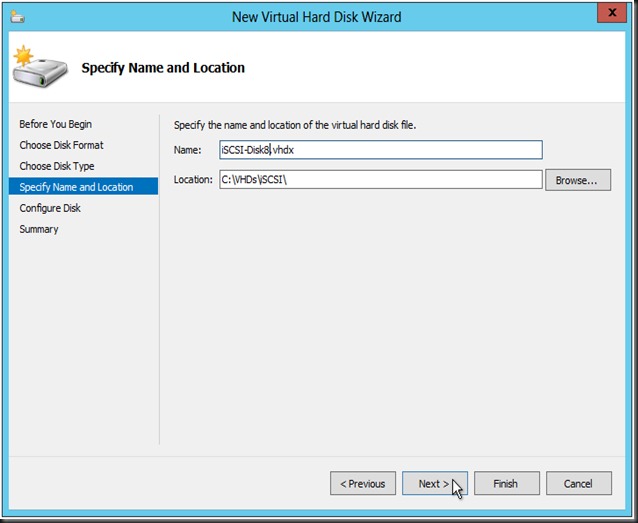This screenshot has height=523, width=638.
Task: Open the Summary step
Action: tap(39, 229)
